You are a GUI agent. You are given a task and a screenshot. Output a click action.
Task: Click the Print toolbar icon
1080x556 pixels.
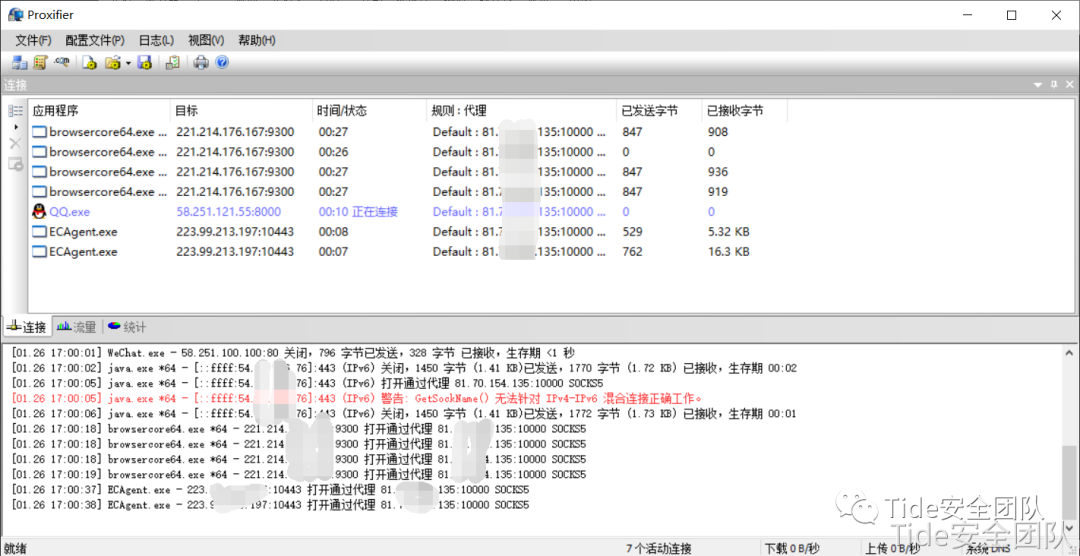(x=200, y=63)
